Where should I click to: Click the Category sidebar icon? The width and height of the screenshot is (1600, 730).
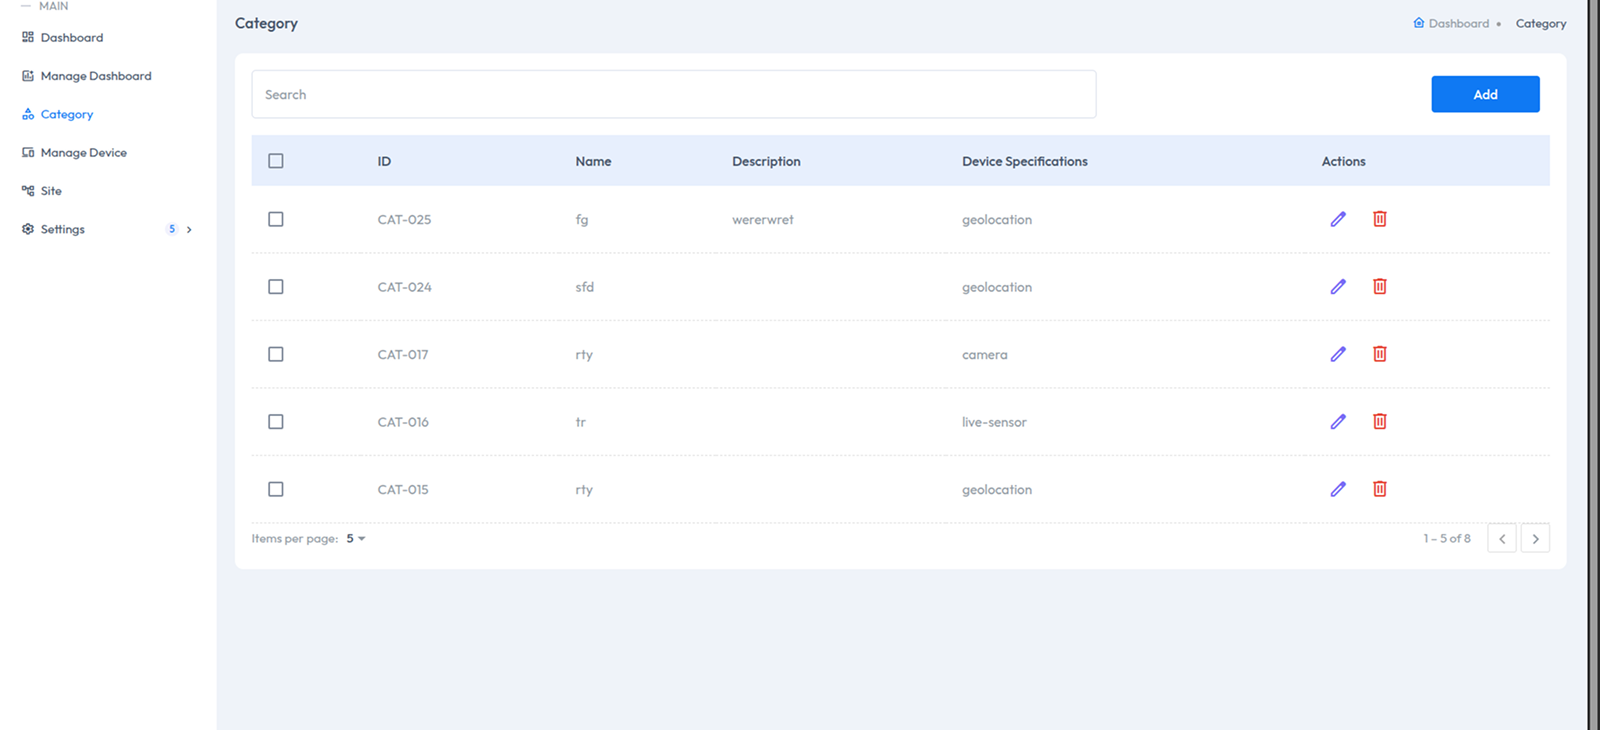click(28, 114)
